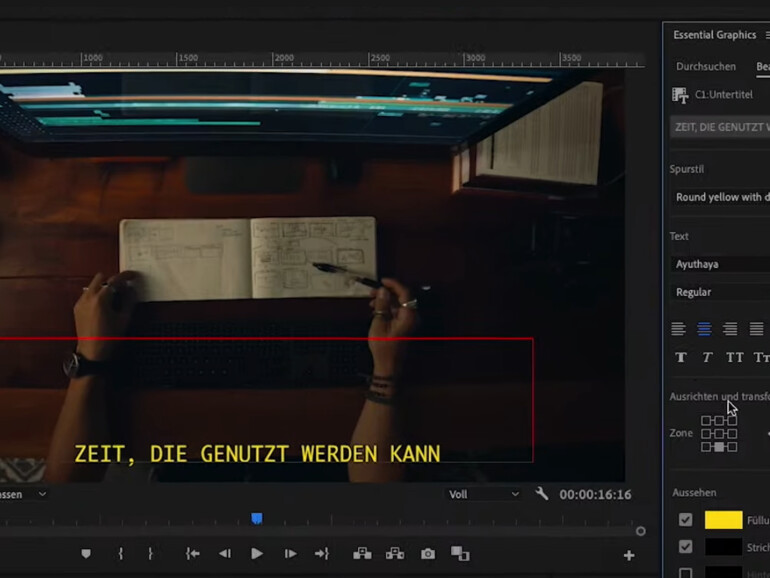Jump to the In point

(x=192, y=554)
